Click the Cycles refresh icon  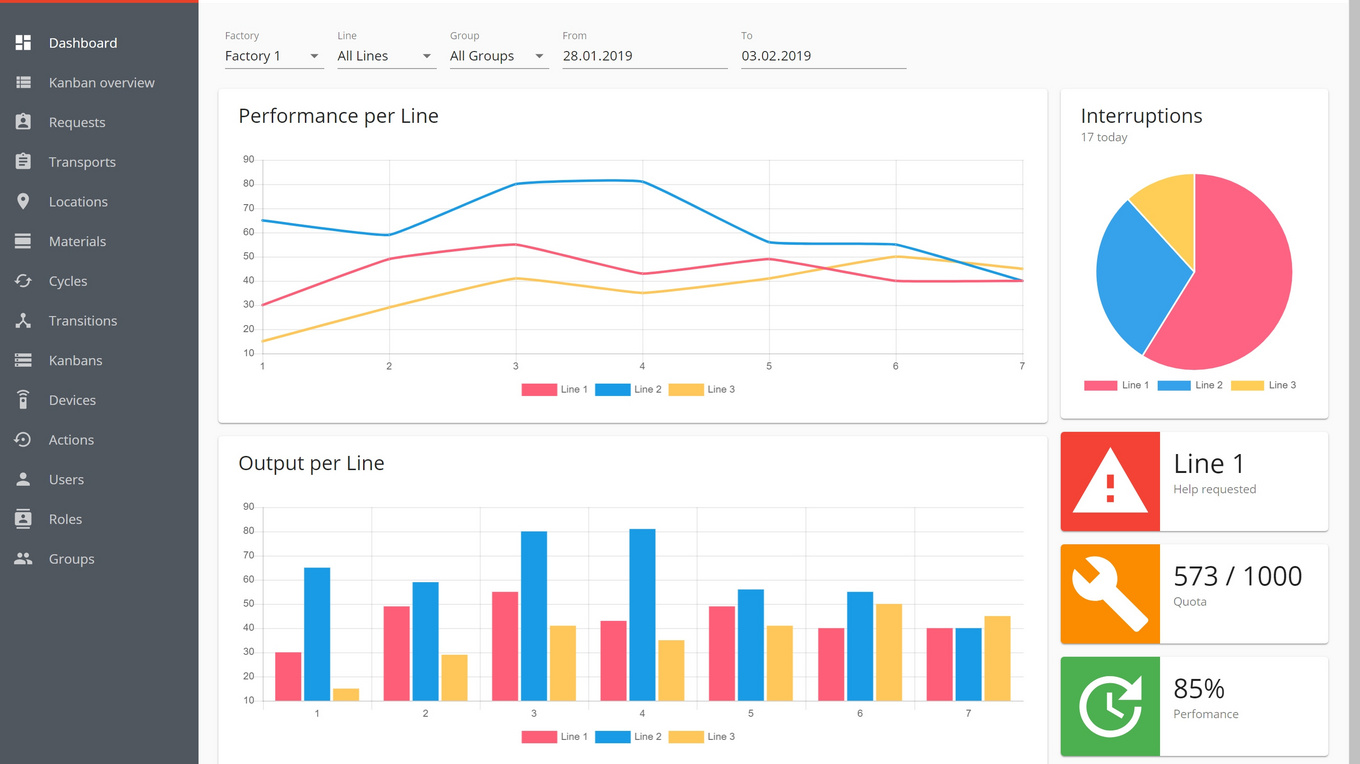pos(23,281)
